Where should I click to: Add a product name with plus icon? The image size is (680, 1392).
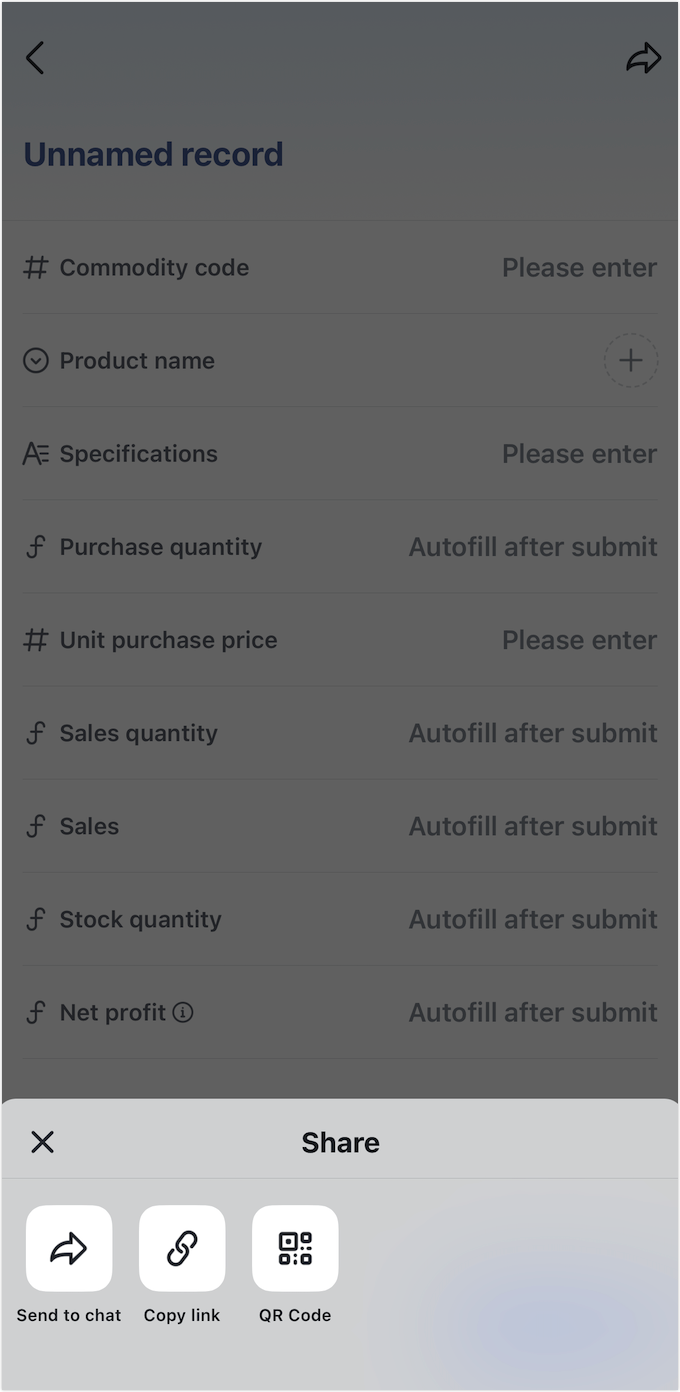click(630, 360)
